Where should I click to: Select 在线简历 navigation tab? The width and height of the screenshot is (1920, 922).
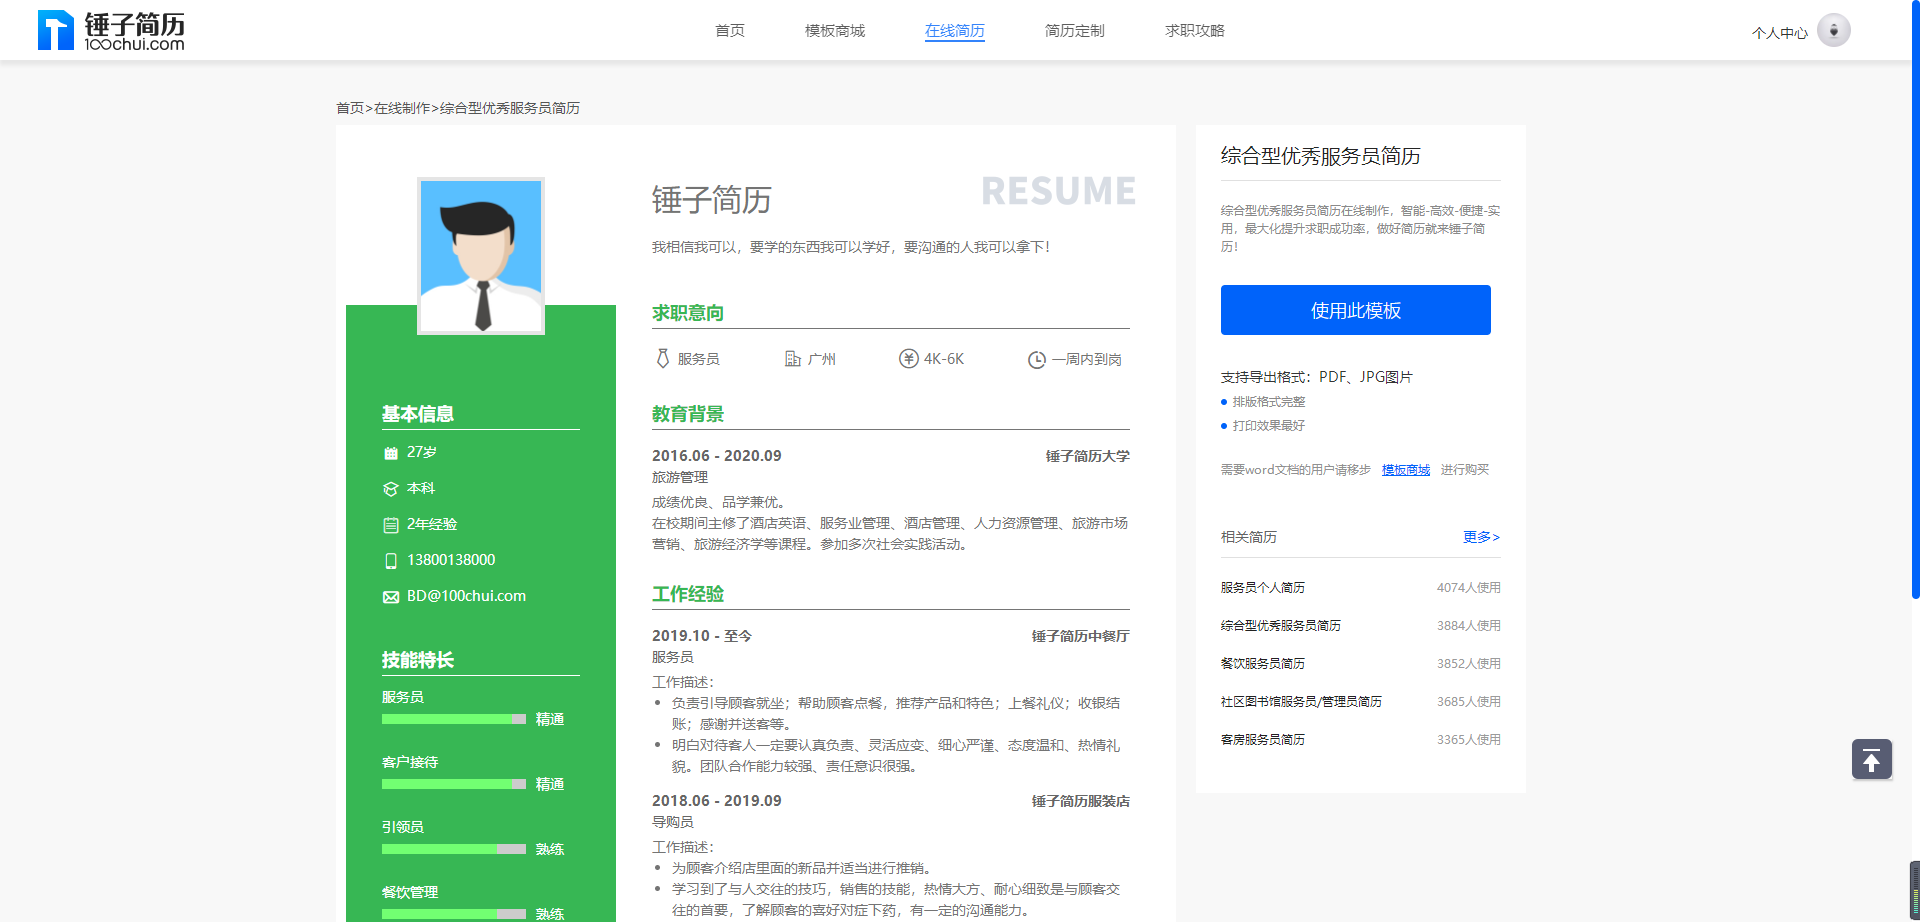[955, 31]
